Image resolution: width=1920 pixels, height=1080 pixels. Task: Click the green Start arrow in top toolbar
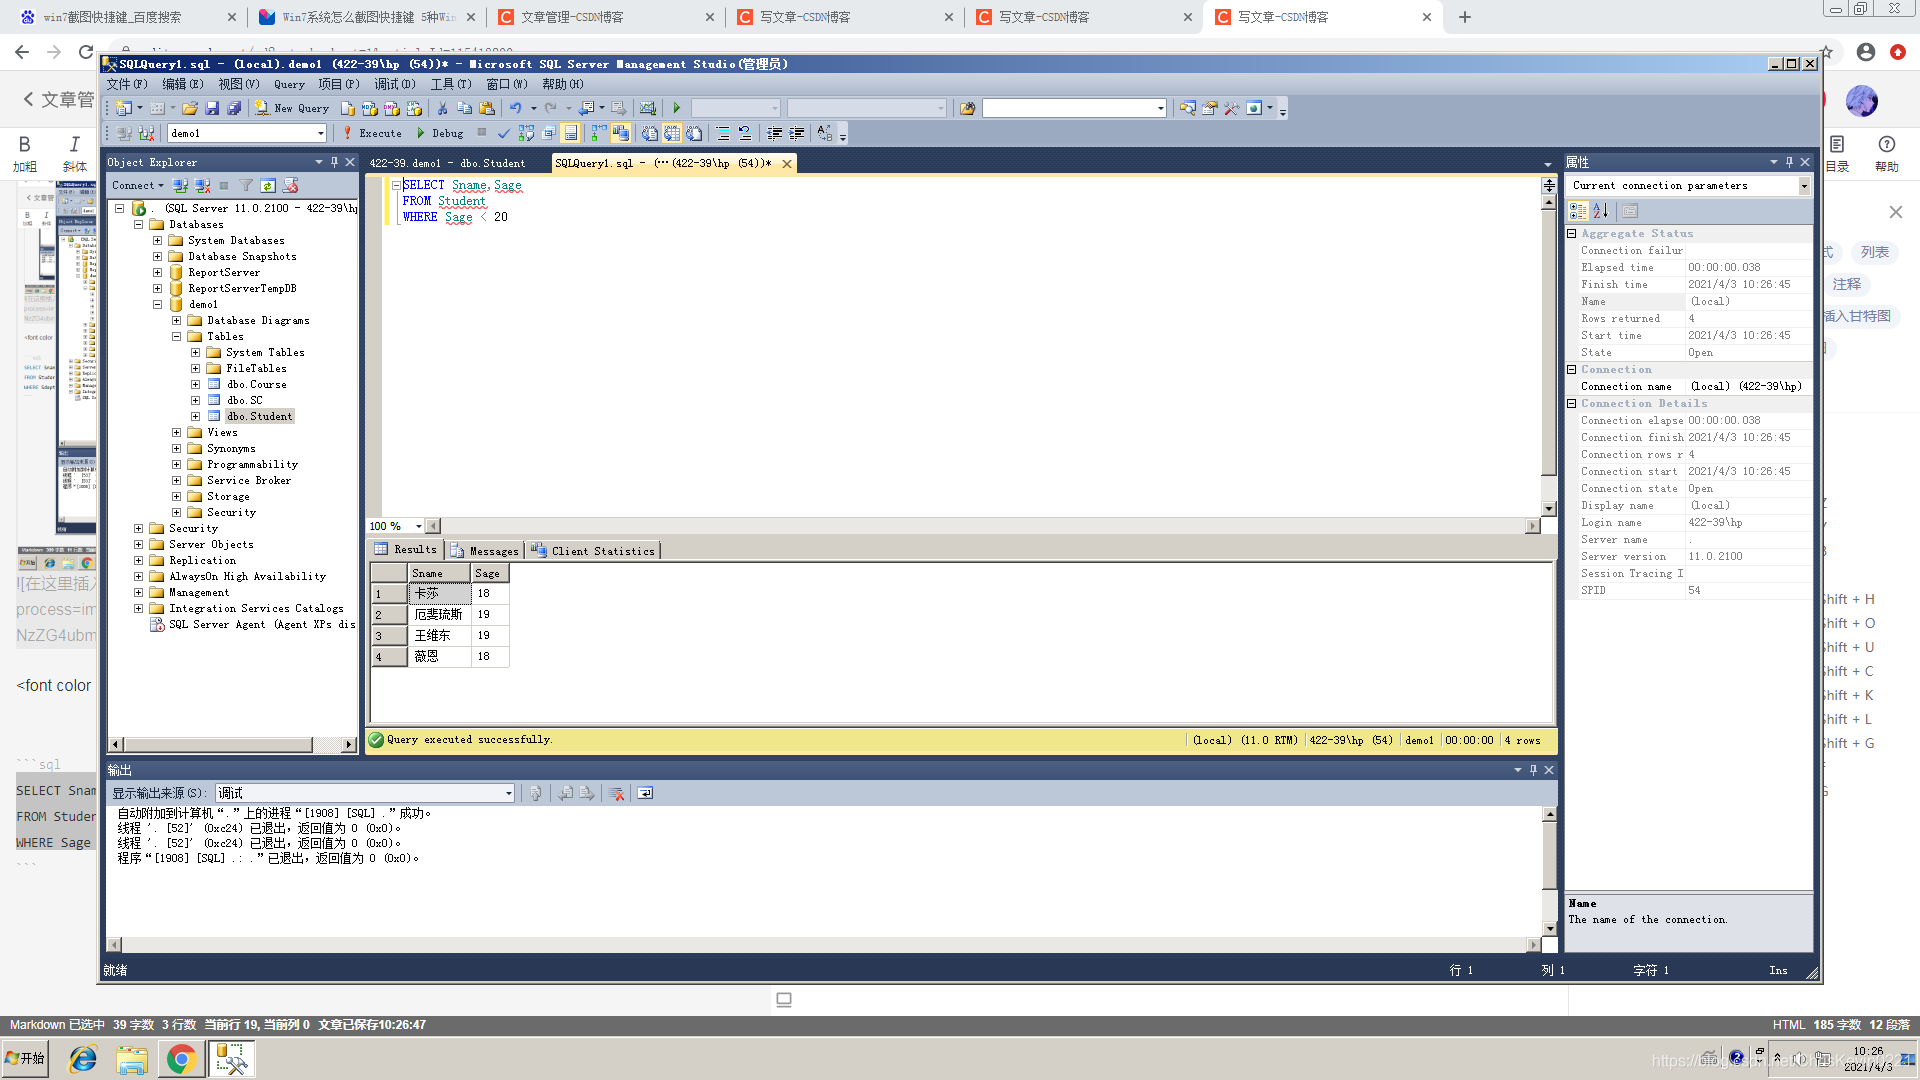point(677,108)
